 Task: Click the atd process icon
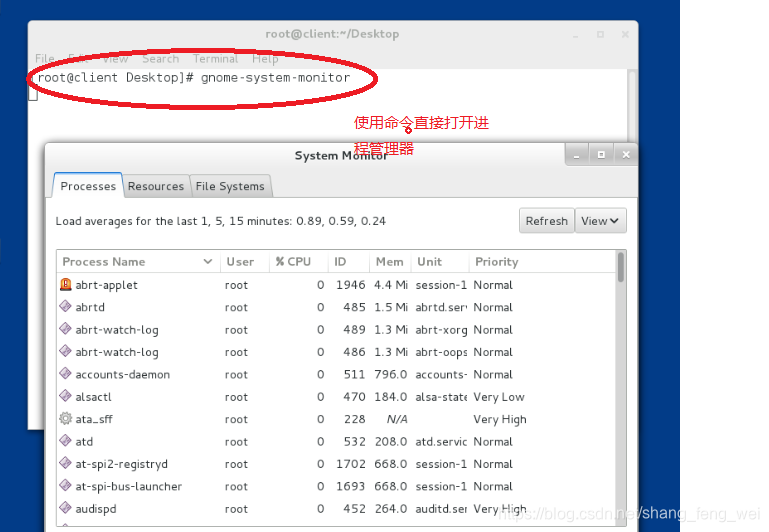(x=65, y=441)
